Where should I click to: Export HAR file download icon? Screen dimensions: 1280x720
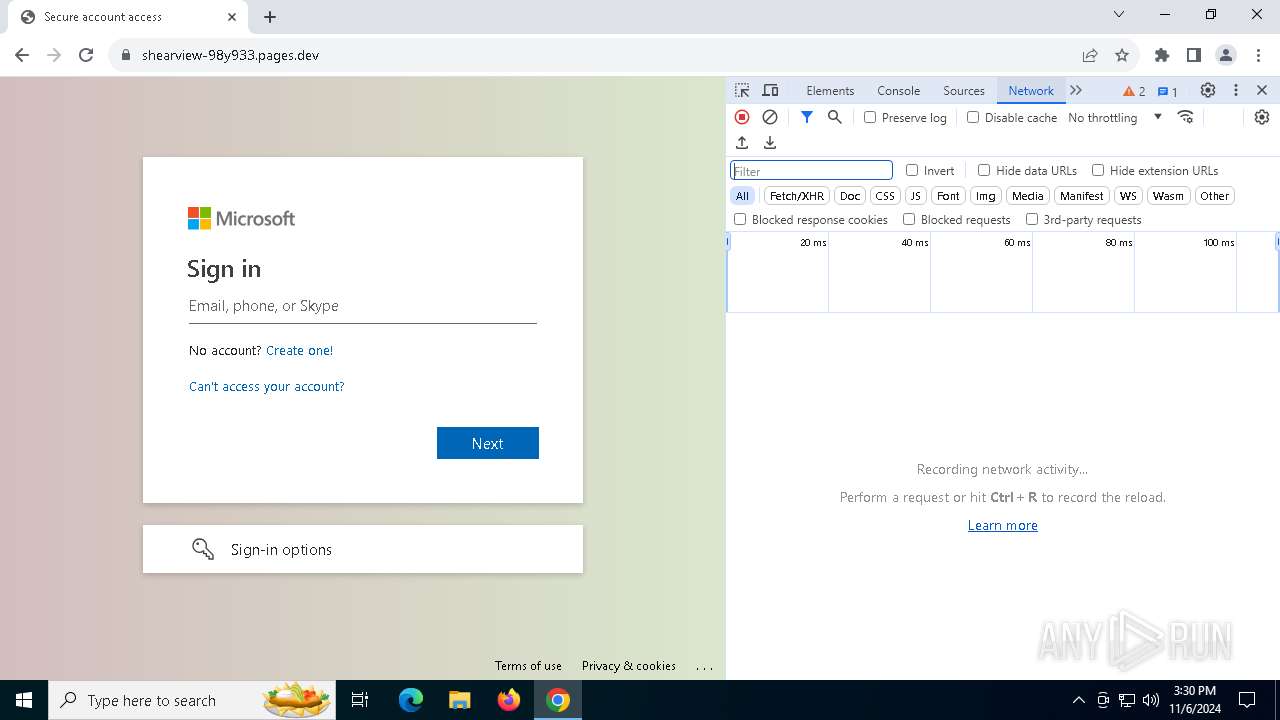coord(770,143)
